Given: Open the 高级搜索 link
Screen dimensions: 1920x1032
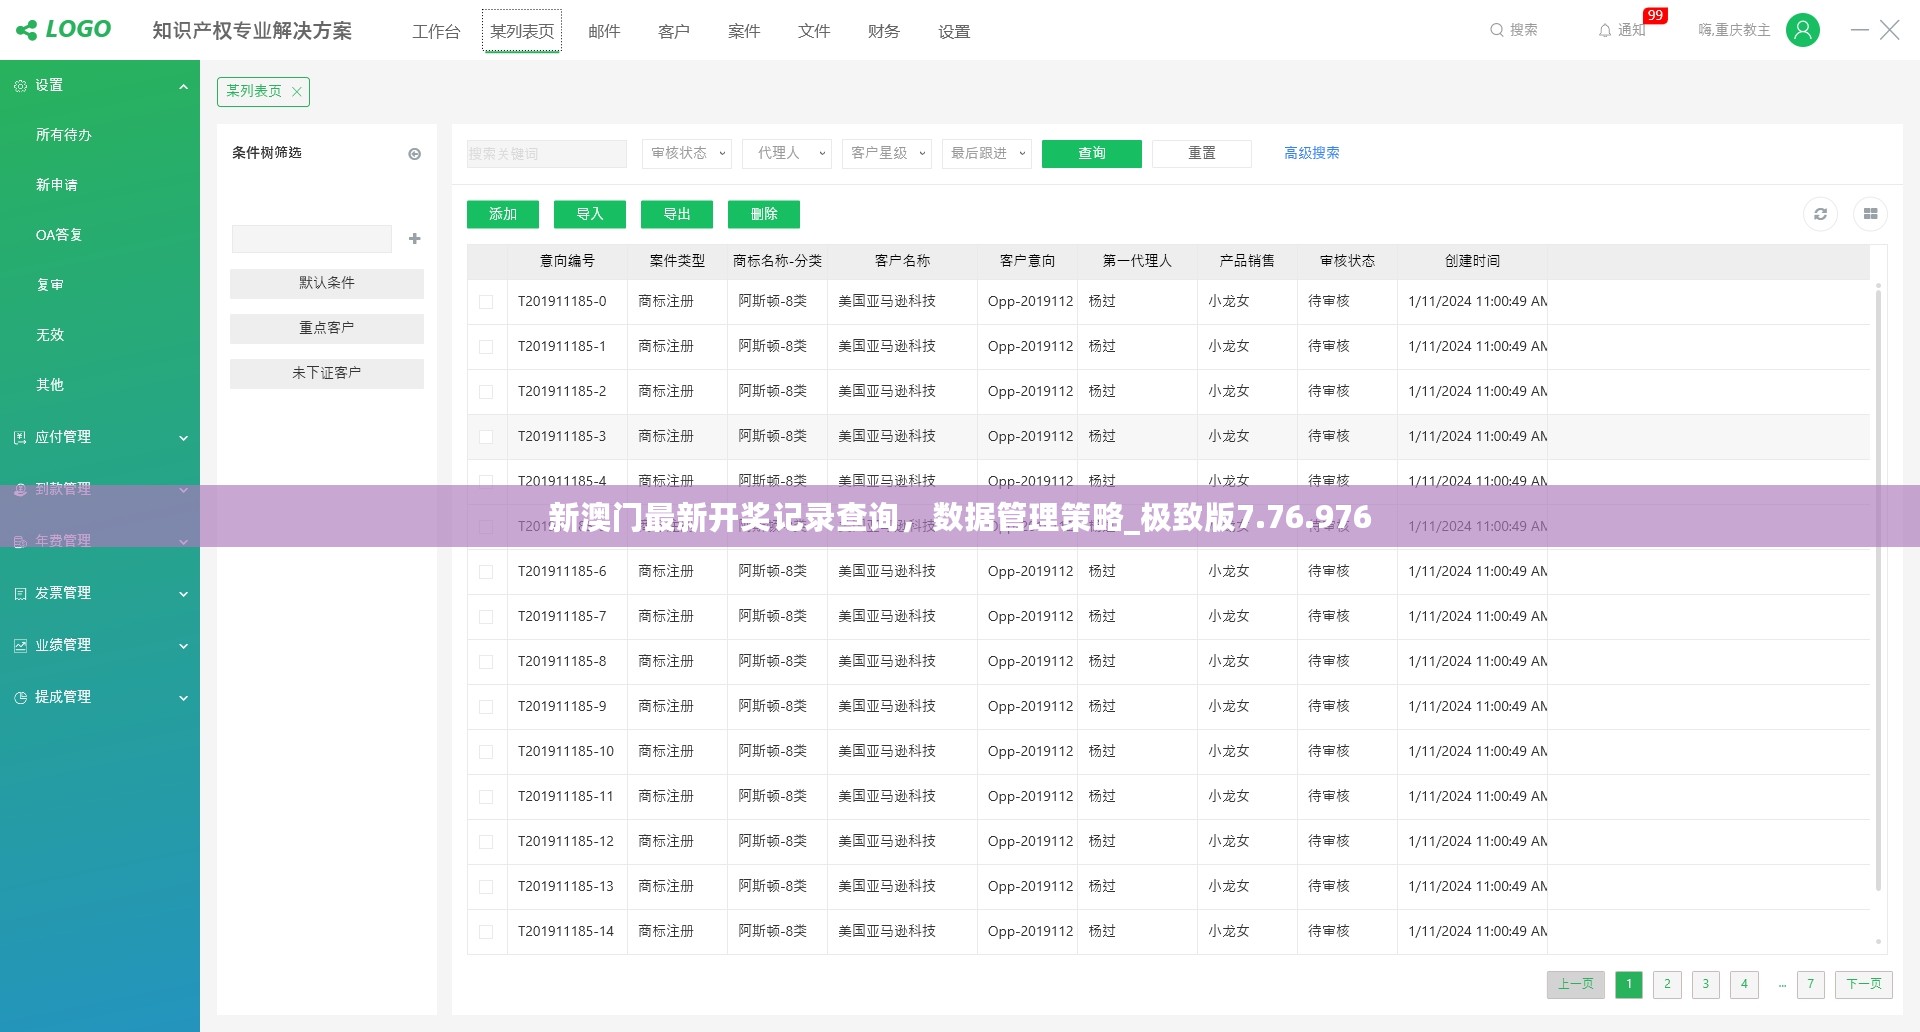Looking at the screenshot, I should pos(1312,153).
